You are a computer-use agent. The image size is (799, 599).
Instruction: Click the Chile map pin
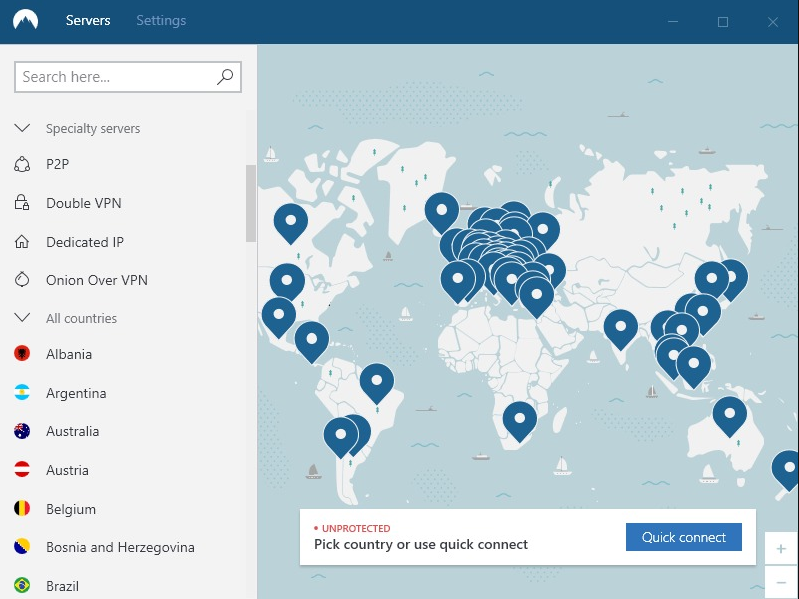[x=340, y=437]
